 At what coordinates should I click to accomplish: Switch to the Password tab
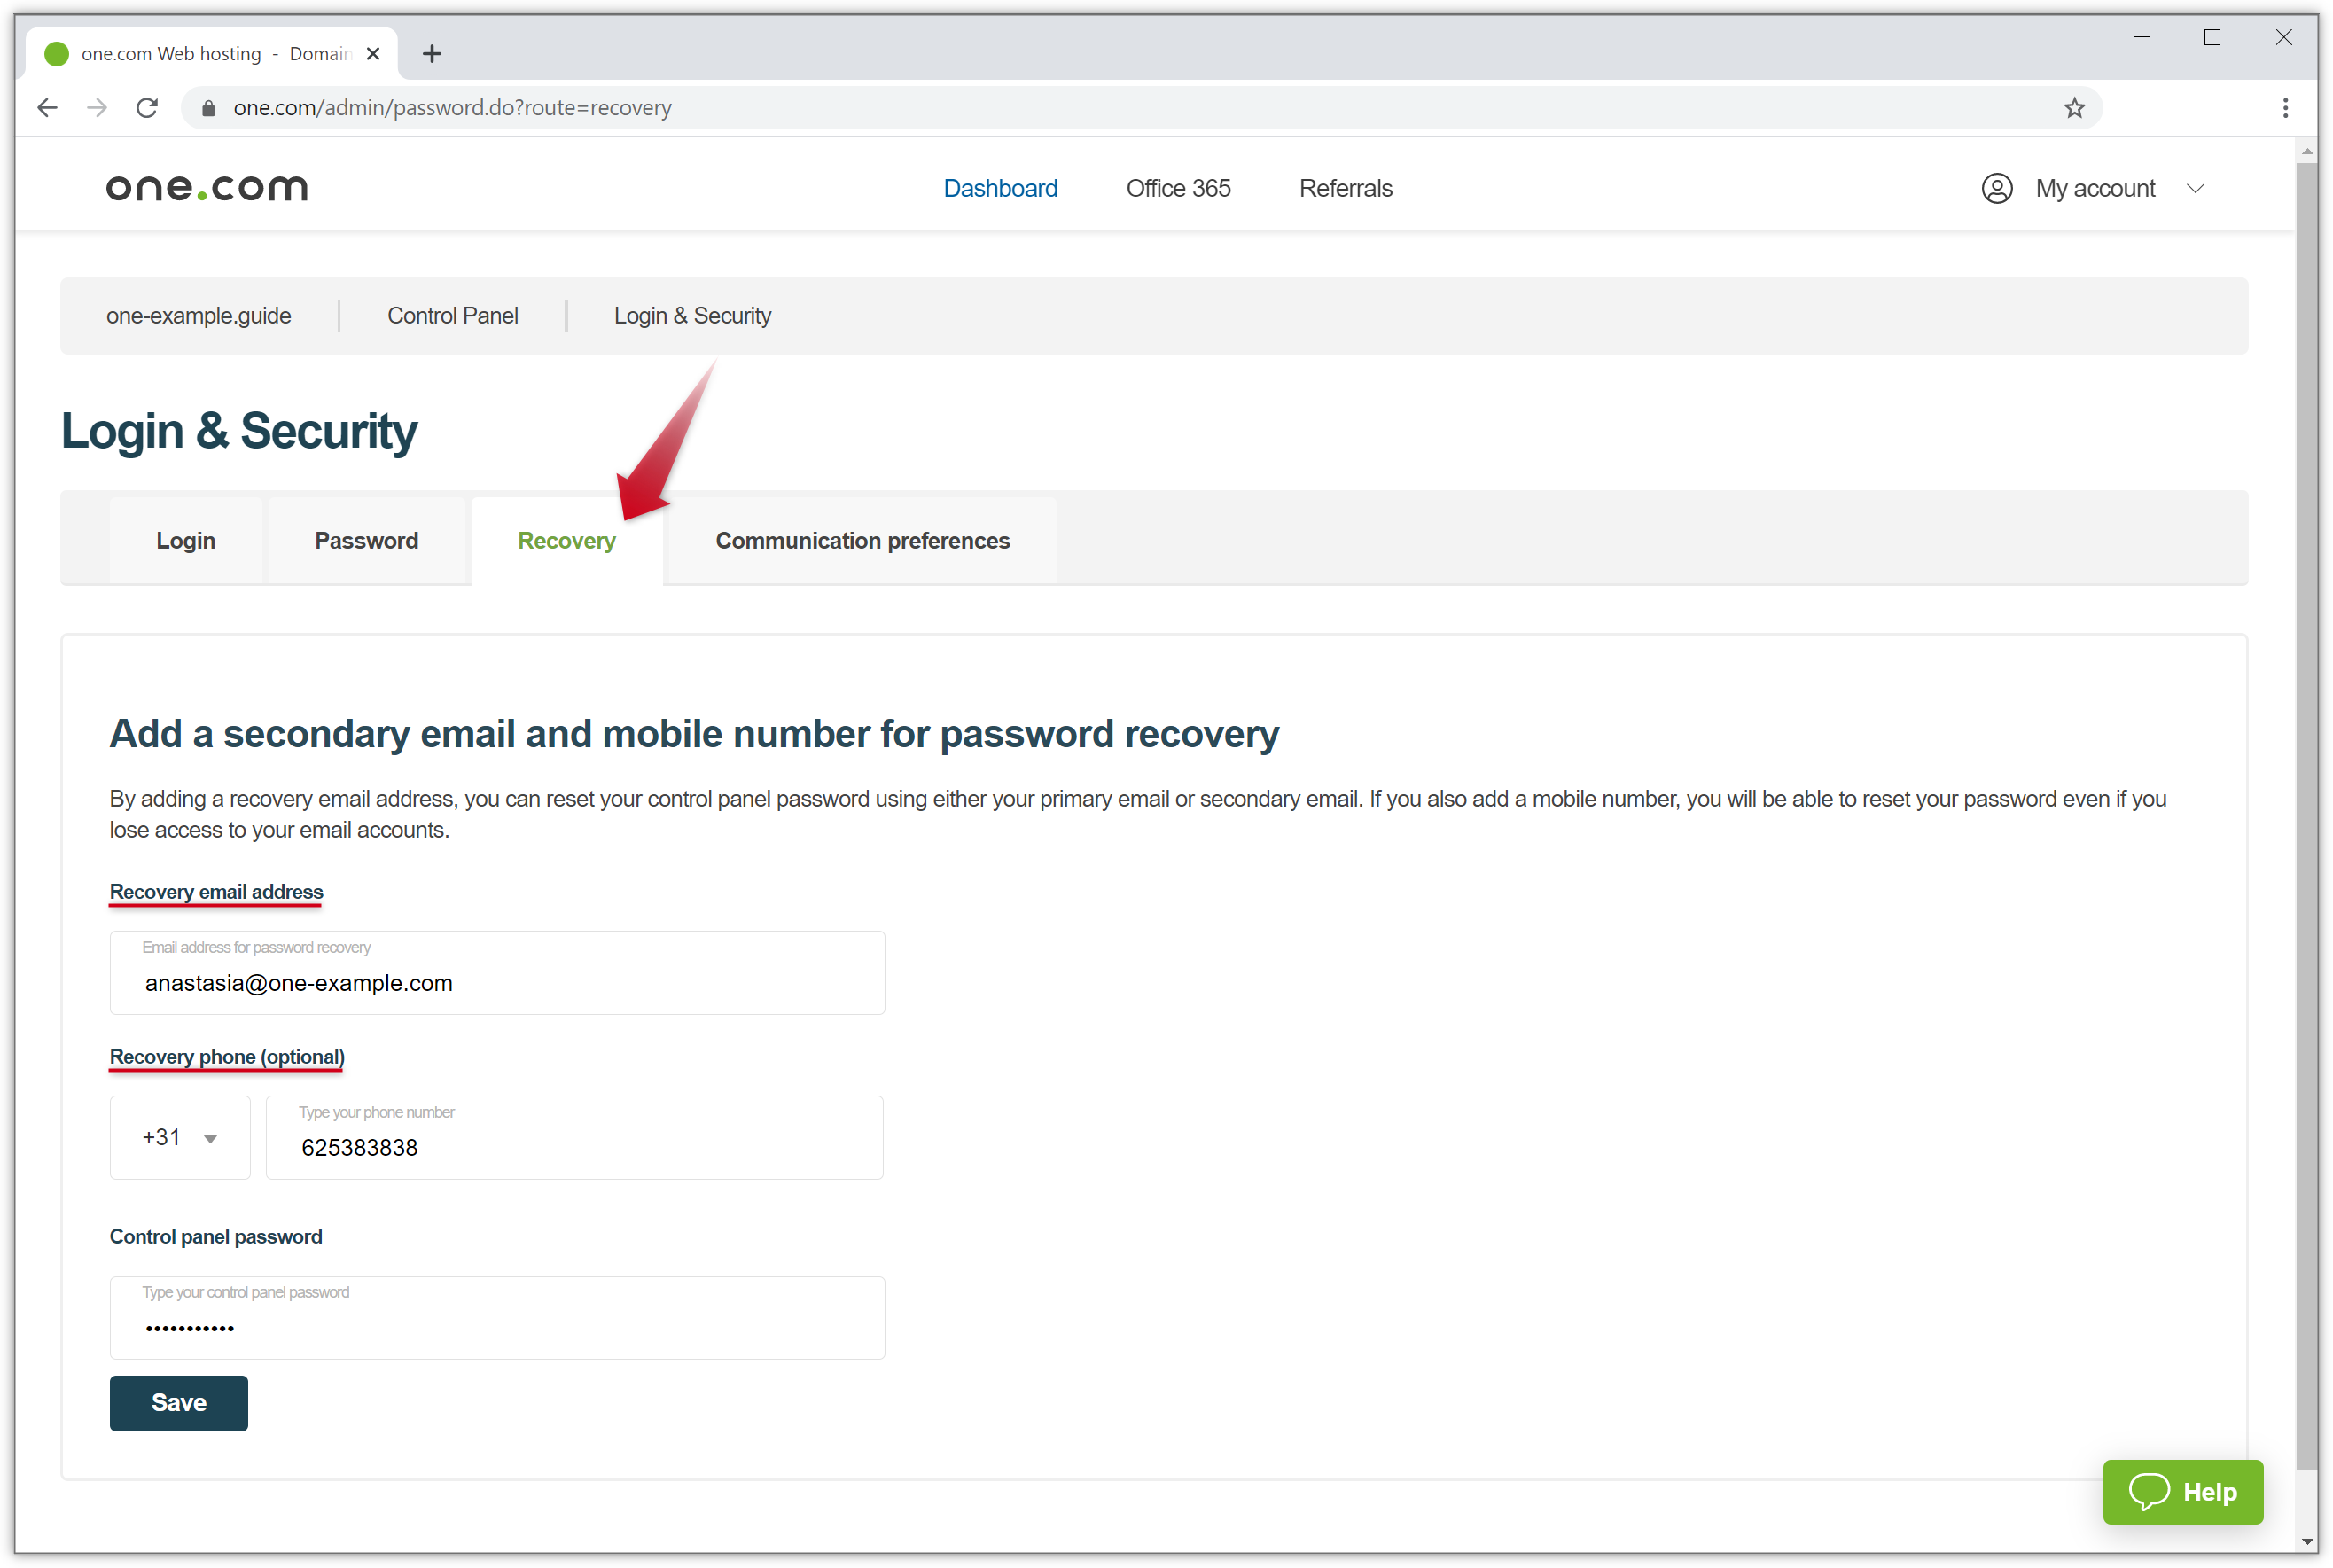coord(366,541)
